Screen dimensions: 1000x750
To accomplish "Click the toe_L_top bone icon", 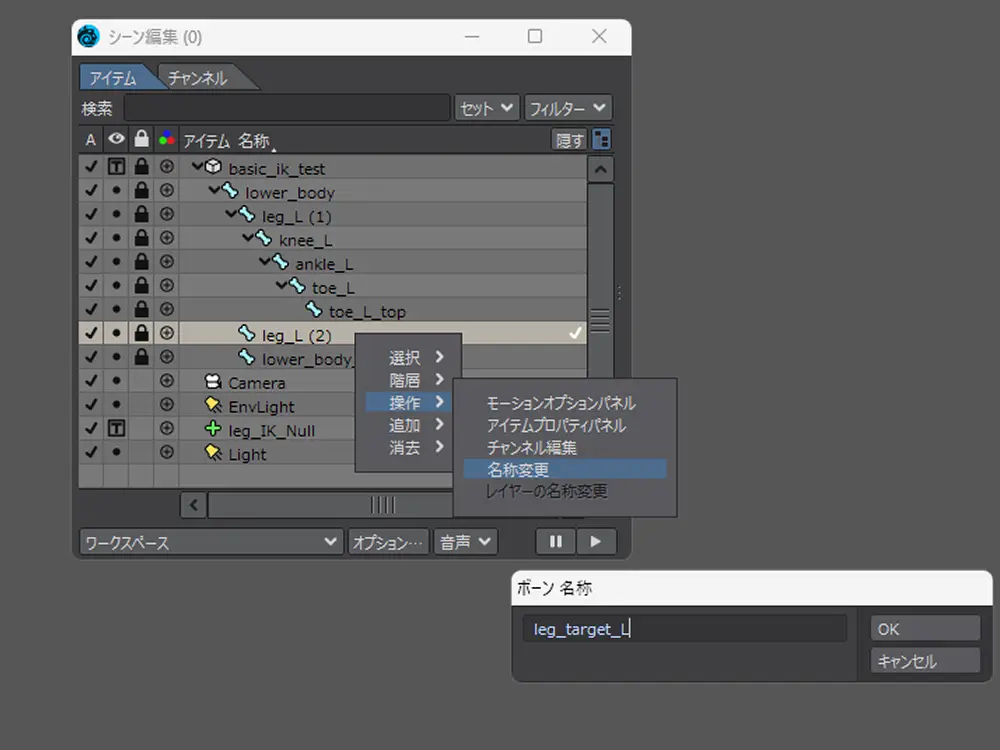I will (x=313, y=311).
